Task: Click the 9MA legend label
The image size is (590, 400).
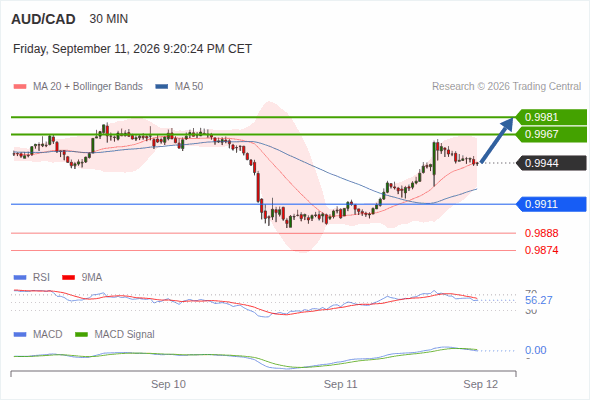Action: (x=92, y=278)
